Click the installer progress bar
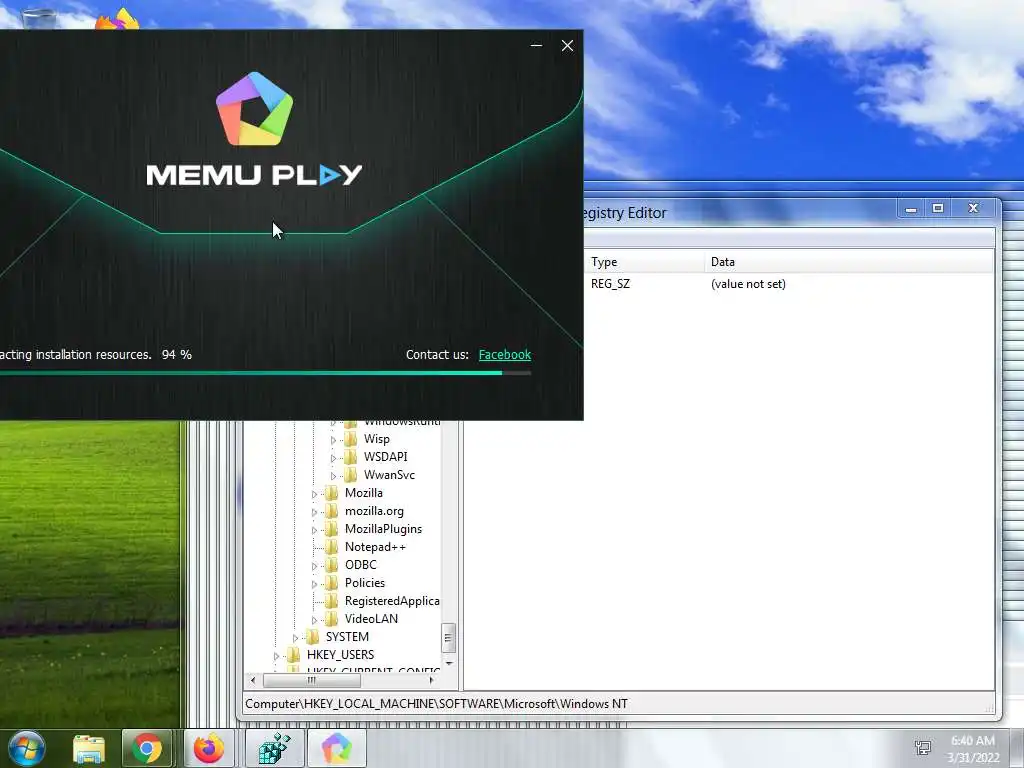The image size is (1024, 768). (x=264, y=373)
